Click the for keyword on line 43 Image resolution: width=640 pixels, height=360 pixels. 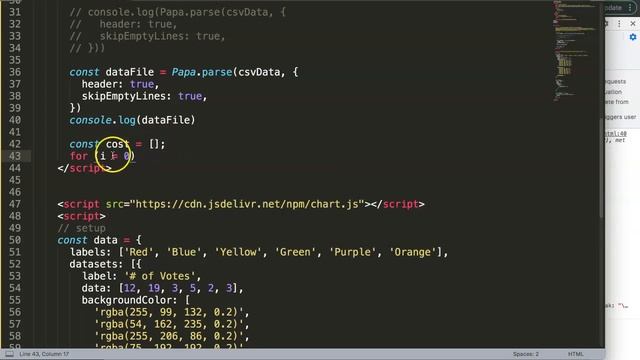point(78,156)
